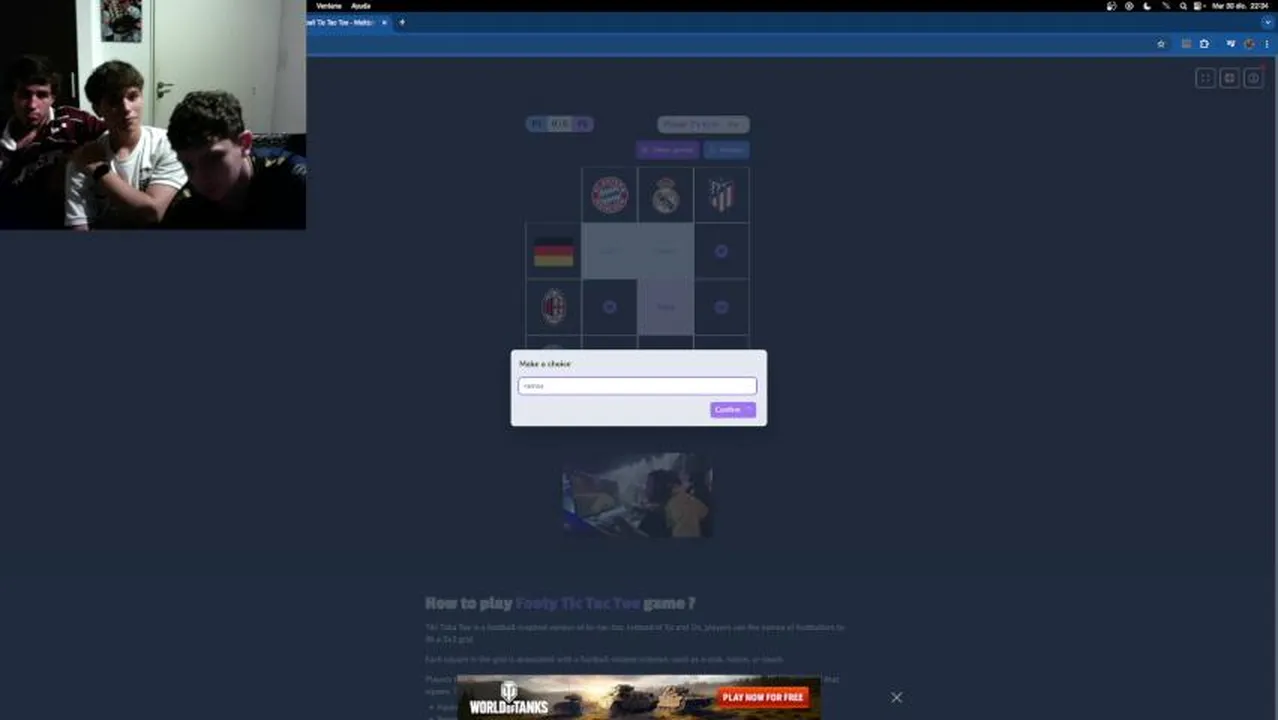Click the World of Tanks logo
The image size is (1278, 720).
tap(509, 698)
